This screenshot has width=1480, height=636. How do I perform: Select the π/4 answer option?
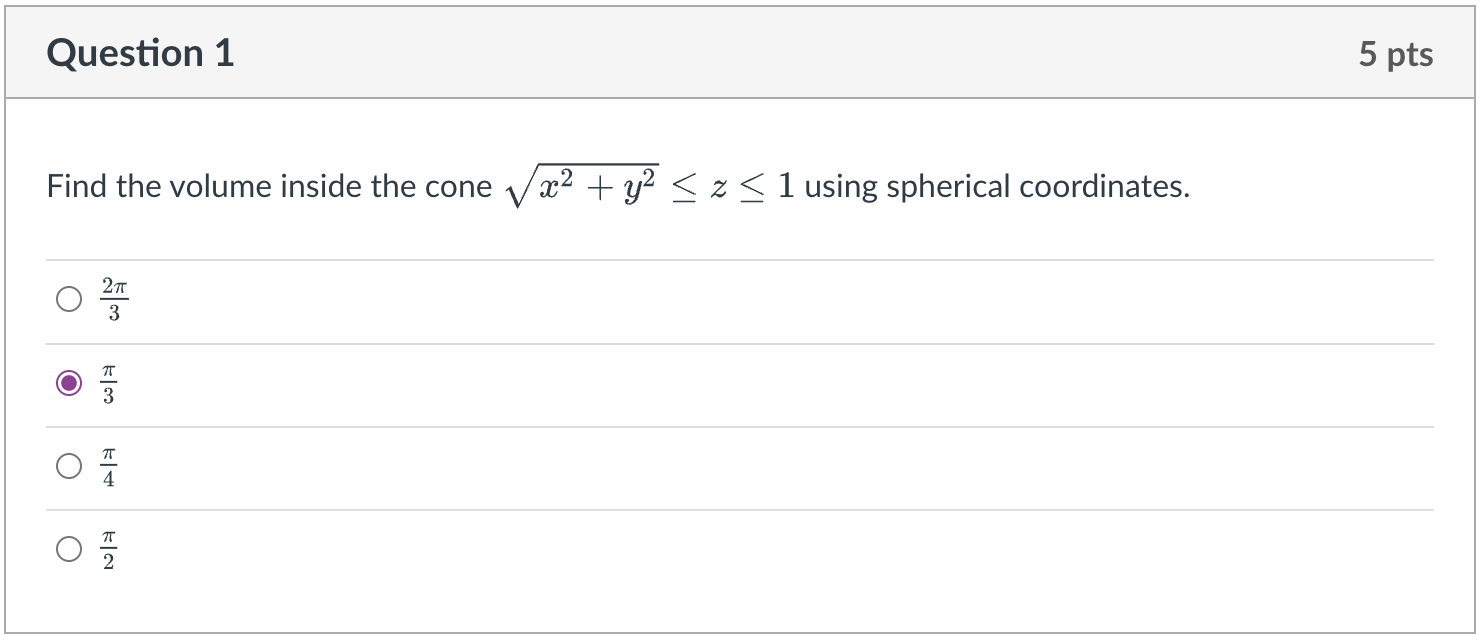coord(68,464)
